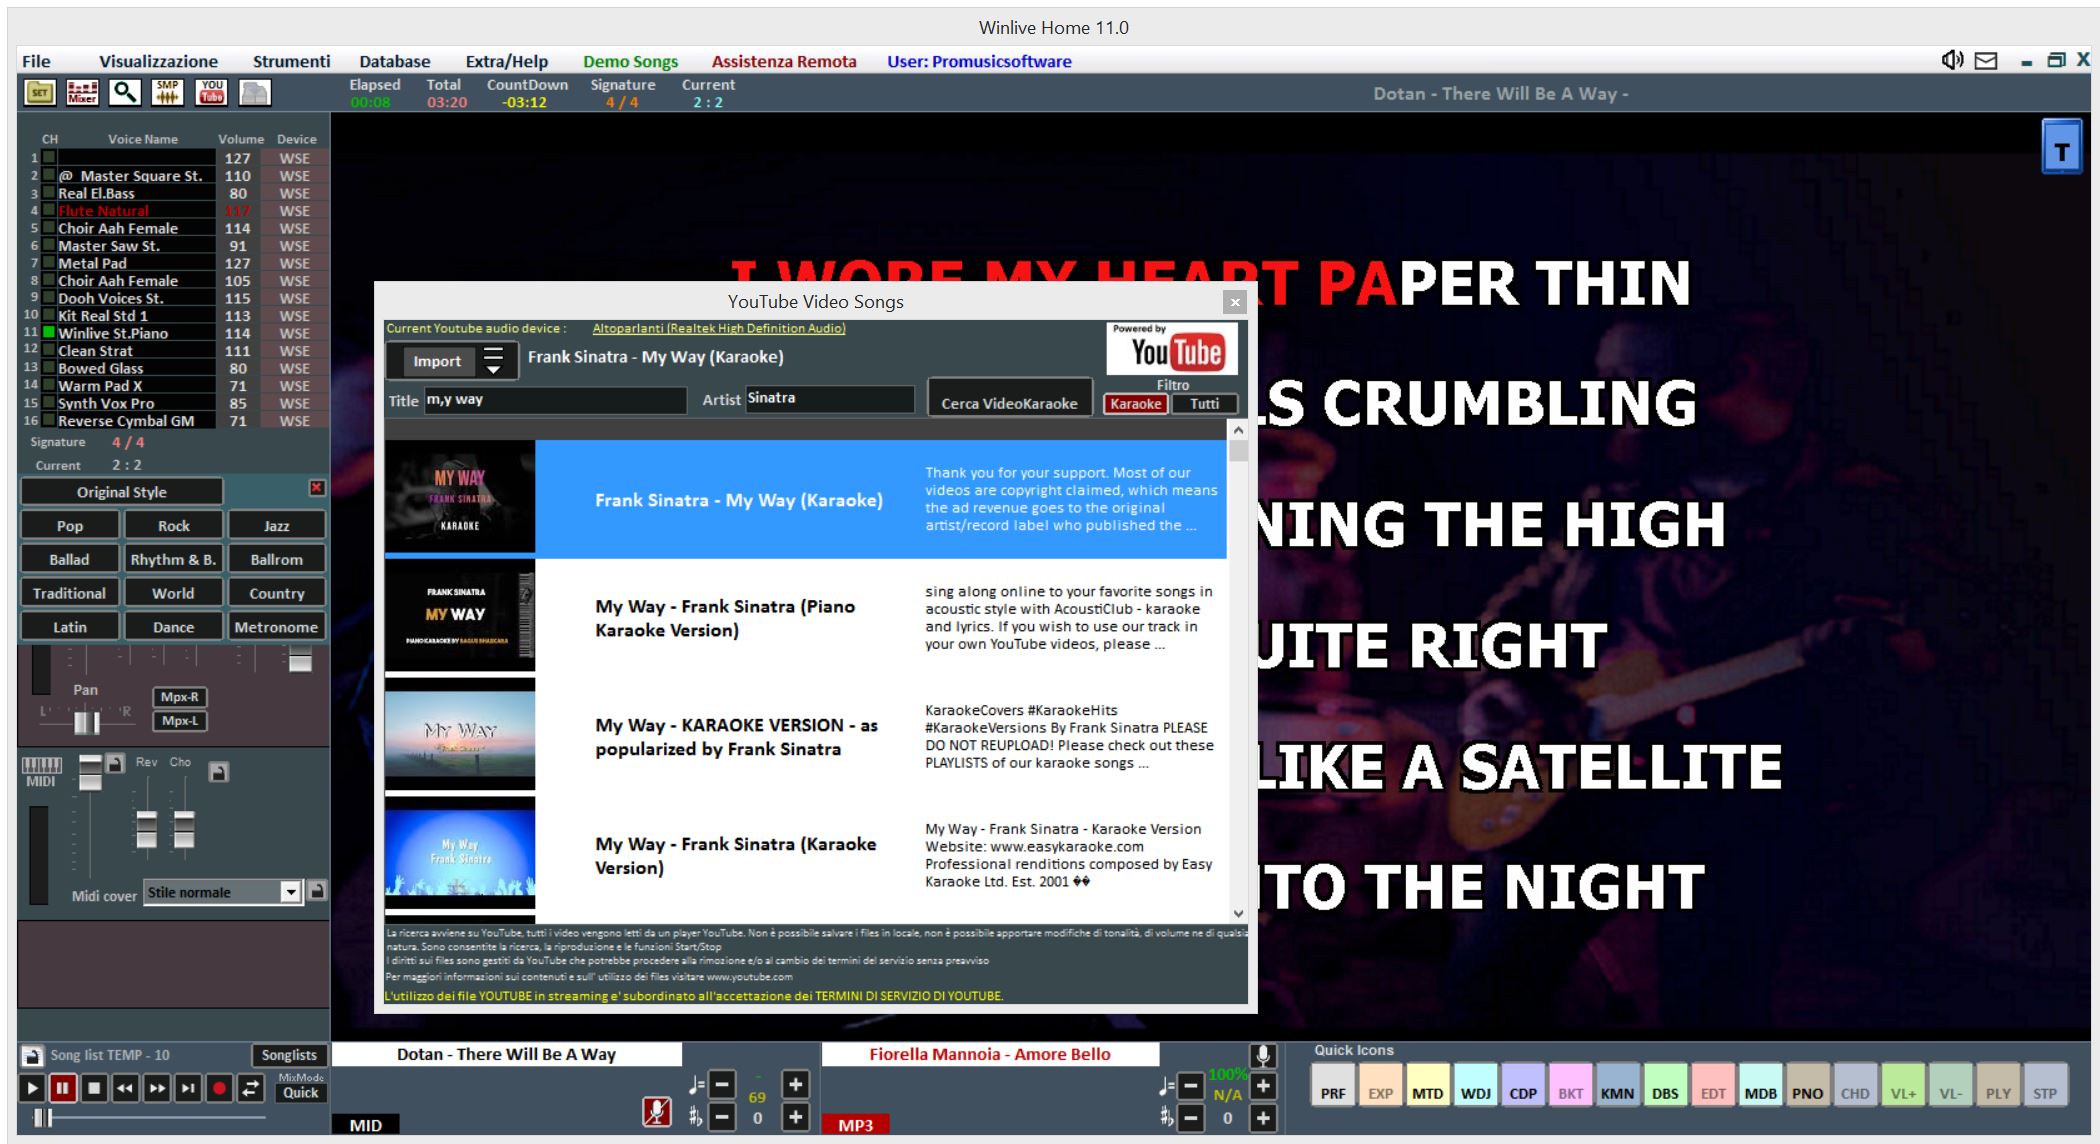
Task: Open the Mixer toolbar icon
Action: [x=82, y=93]
